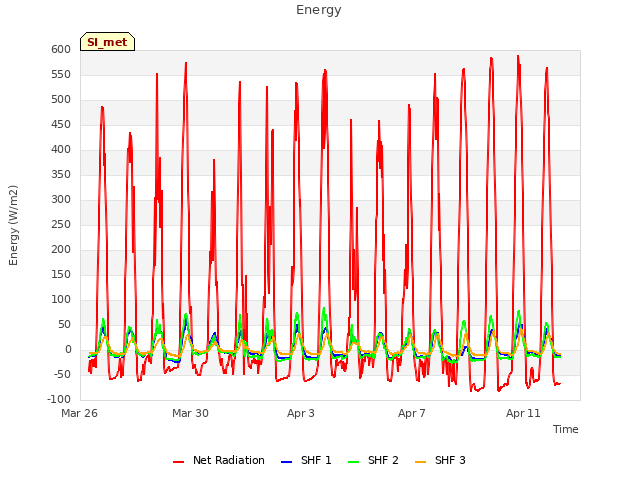Click the -100 y-axis tick label

click(x=59, y=399)
